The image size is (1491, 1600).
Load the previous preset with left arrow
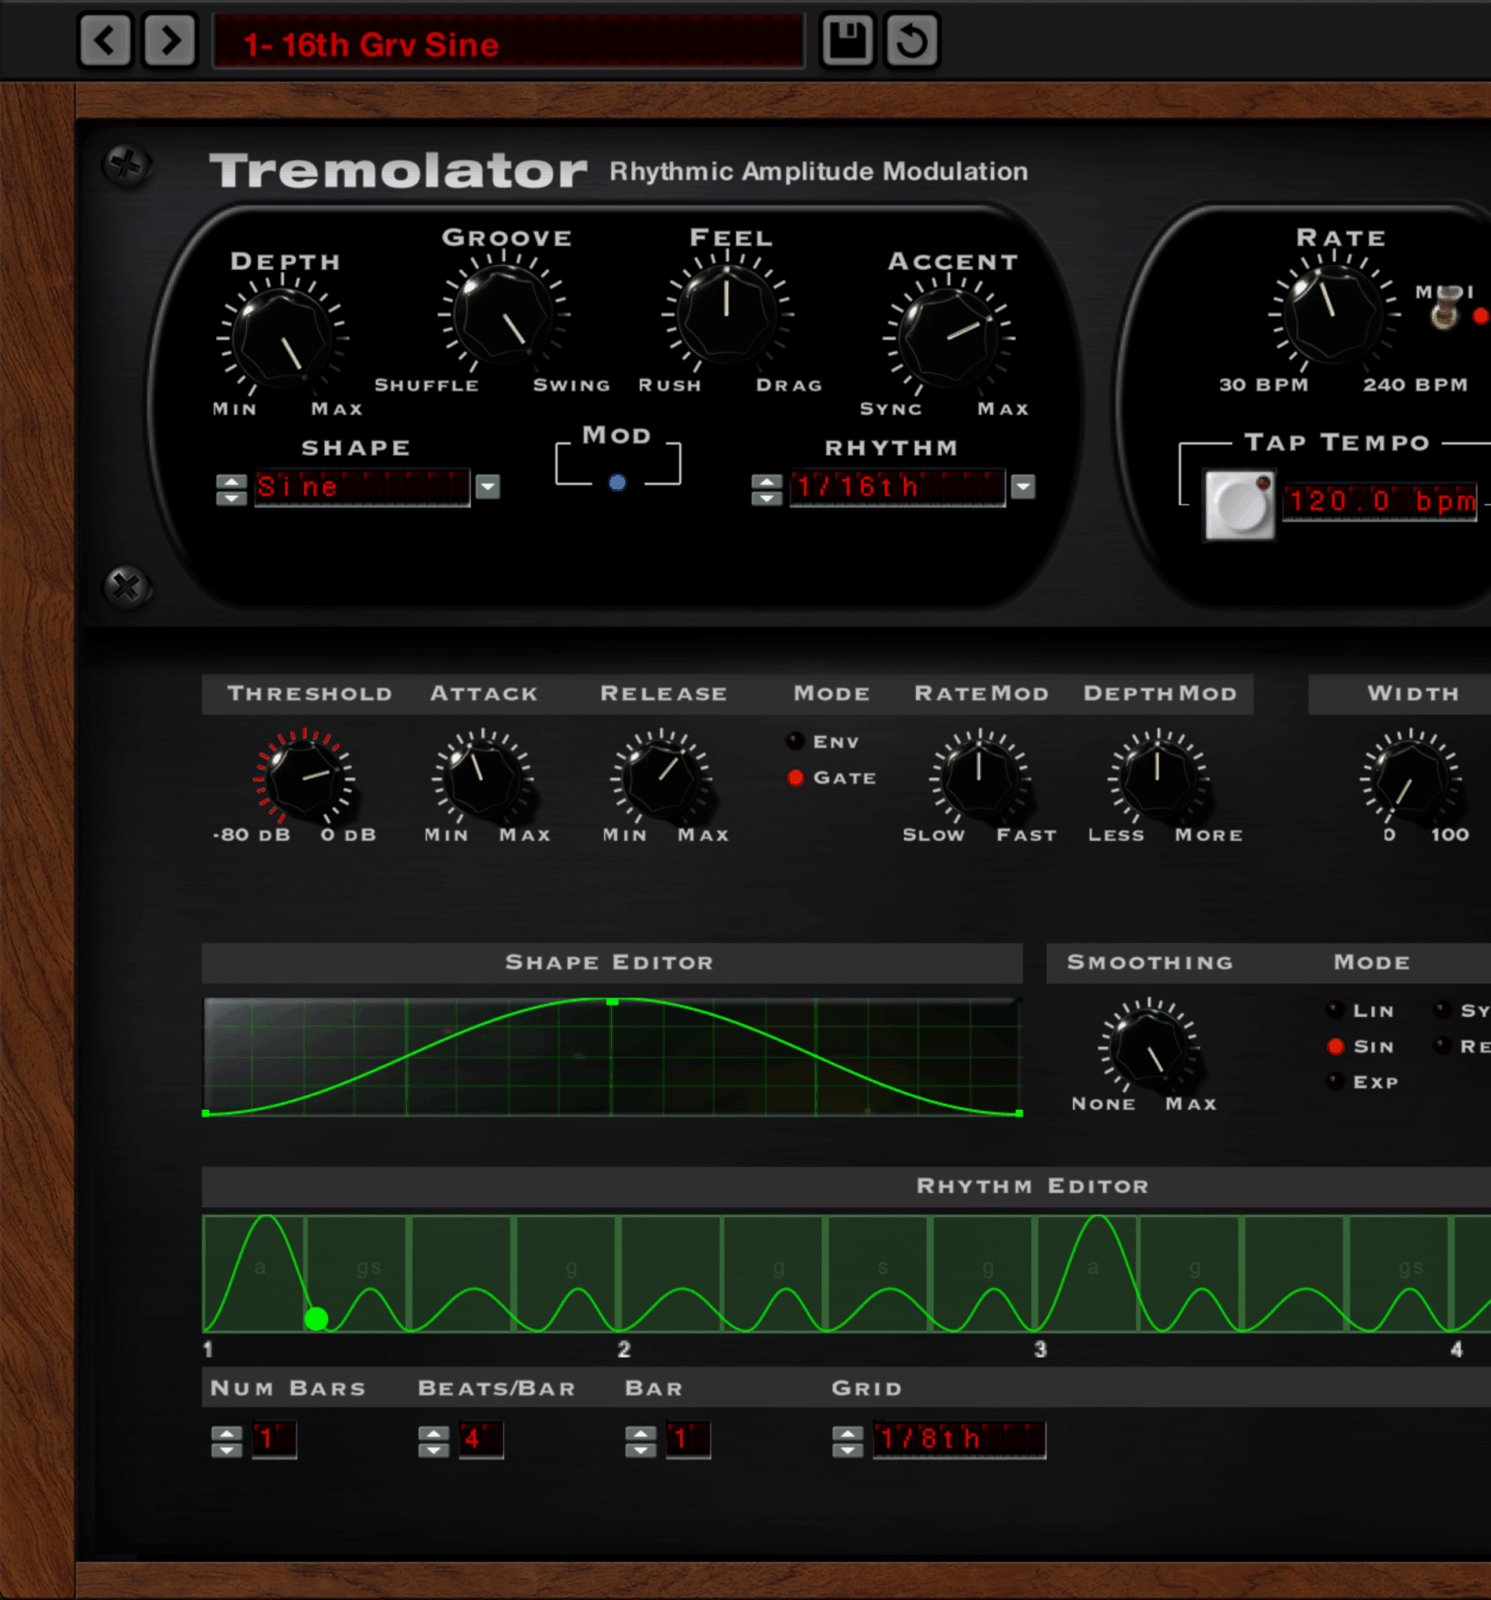point(105,41)
